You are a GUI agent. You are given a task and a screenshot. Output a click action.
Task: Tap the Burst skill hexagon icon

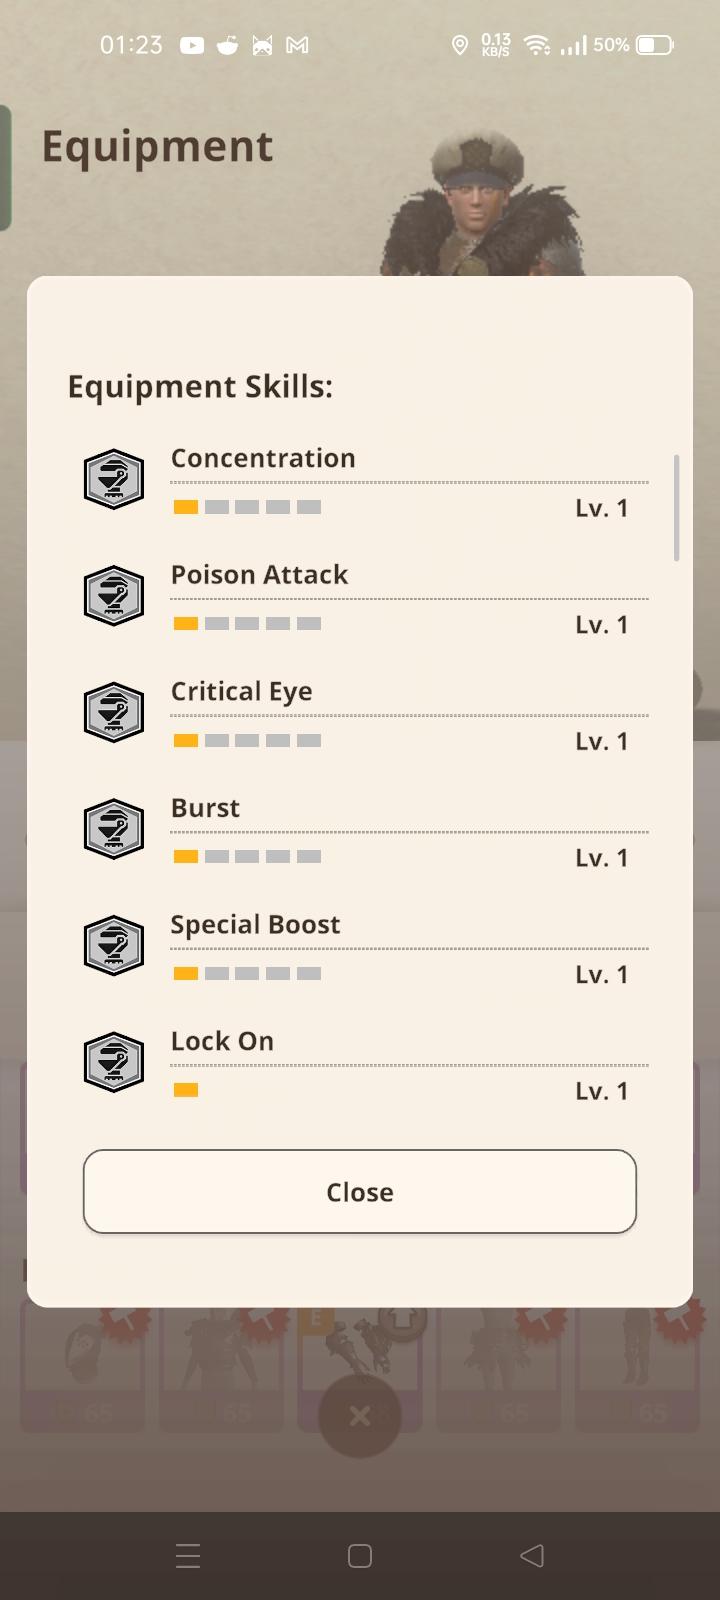114,829
